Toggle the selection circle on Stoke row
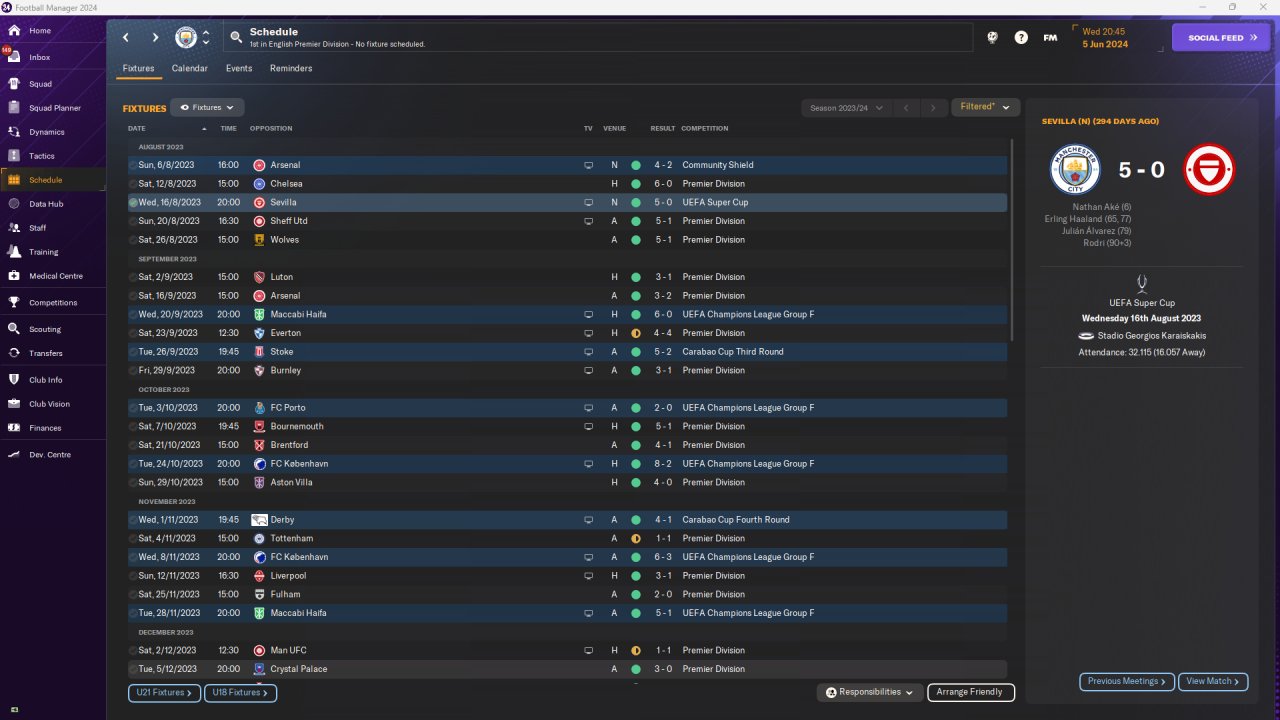The width and height of the screenshot is (1280, 720). point(133,352)
